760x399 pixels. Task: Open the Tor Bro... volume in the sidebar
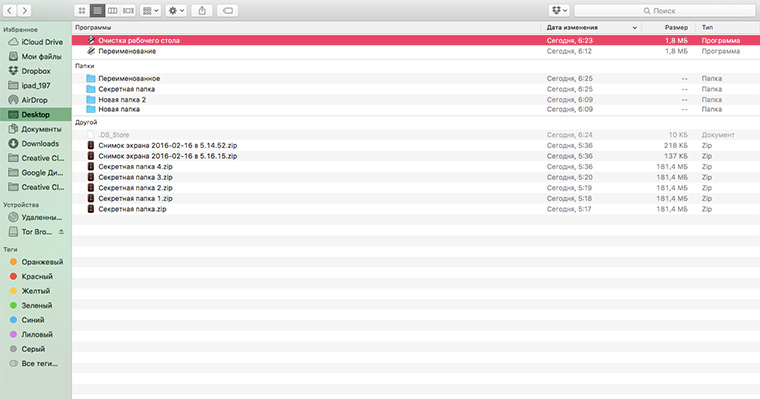31,232
